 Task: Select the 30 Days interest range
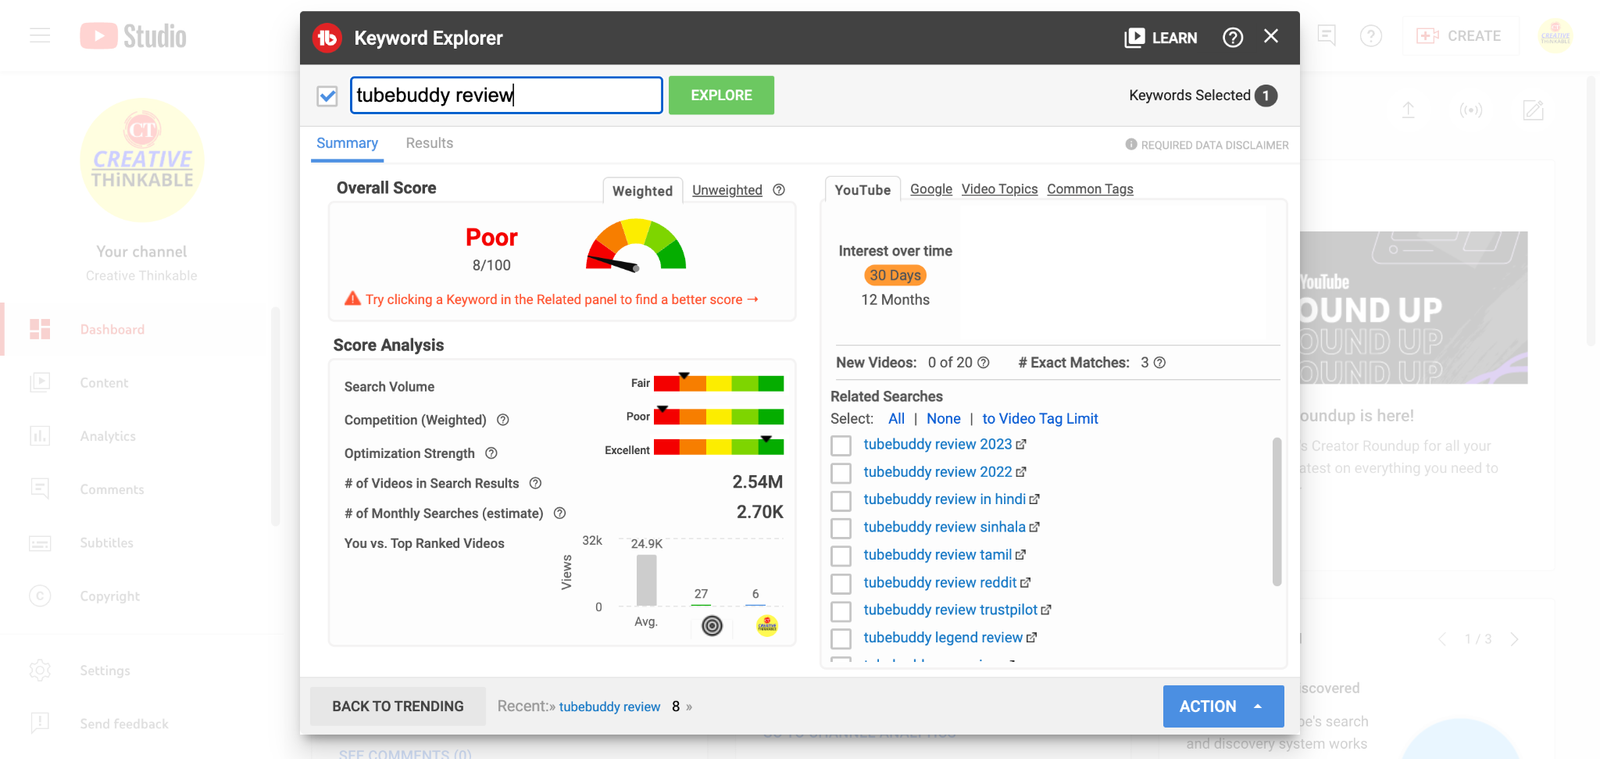[x=895, y=275]
